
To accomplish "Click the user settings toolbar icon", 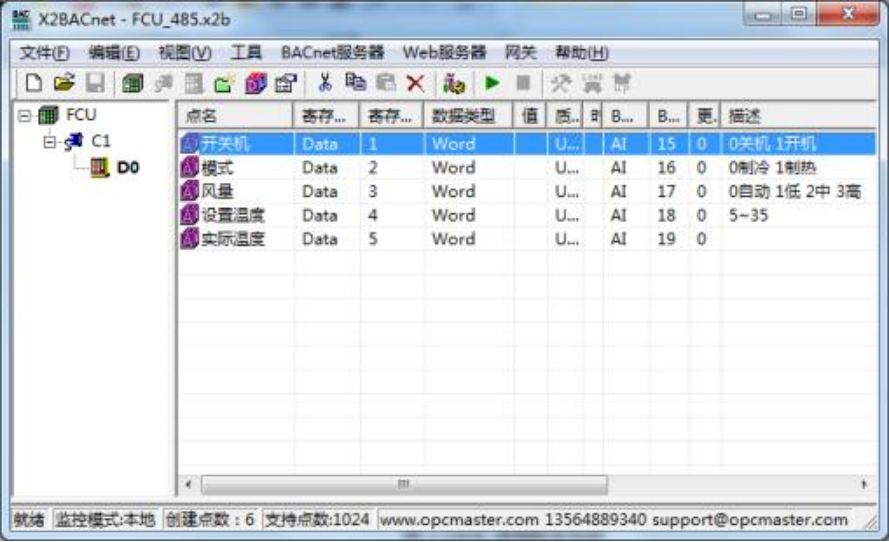I will click(454, 83).
